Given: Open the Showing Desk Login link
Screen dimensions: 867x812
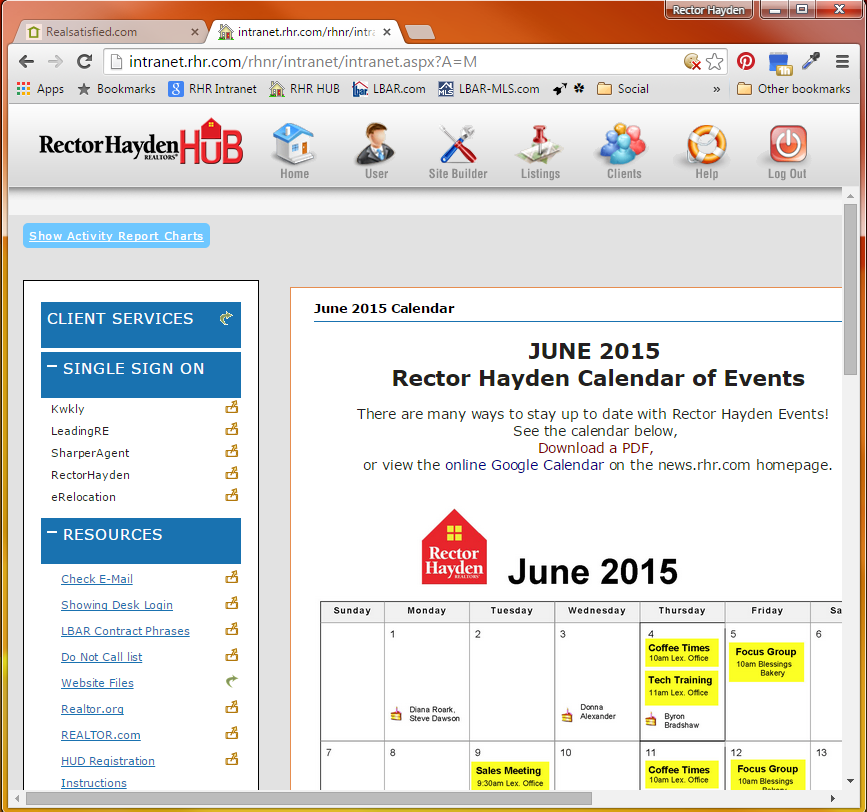Looking at the screenshot, I should pos(117,605).
